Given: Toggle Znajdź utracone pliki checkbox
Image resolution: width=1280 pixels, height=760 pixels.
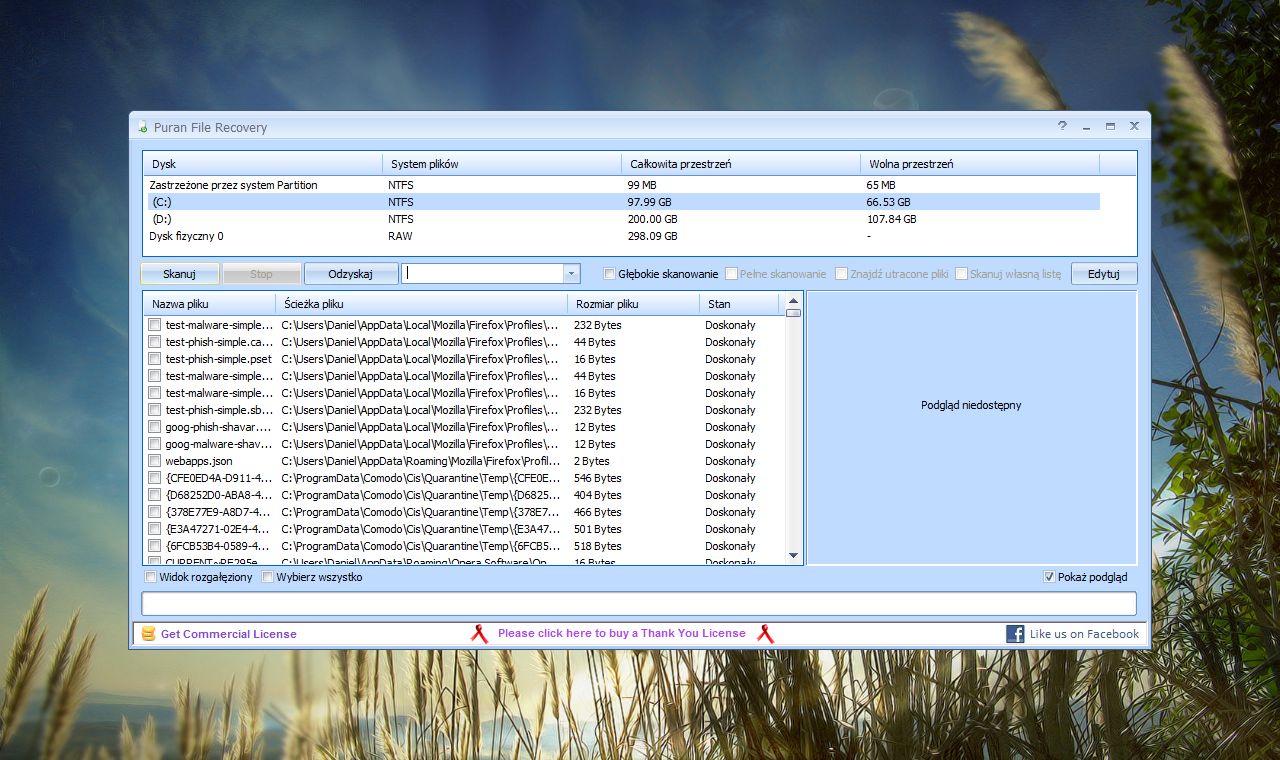Looking at the screenshot, I should coord(841,273).
